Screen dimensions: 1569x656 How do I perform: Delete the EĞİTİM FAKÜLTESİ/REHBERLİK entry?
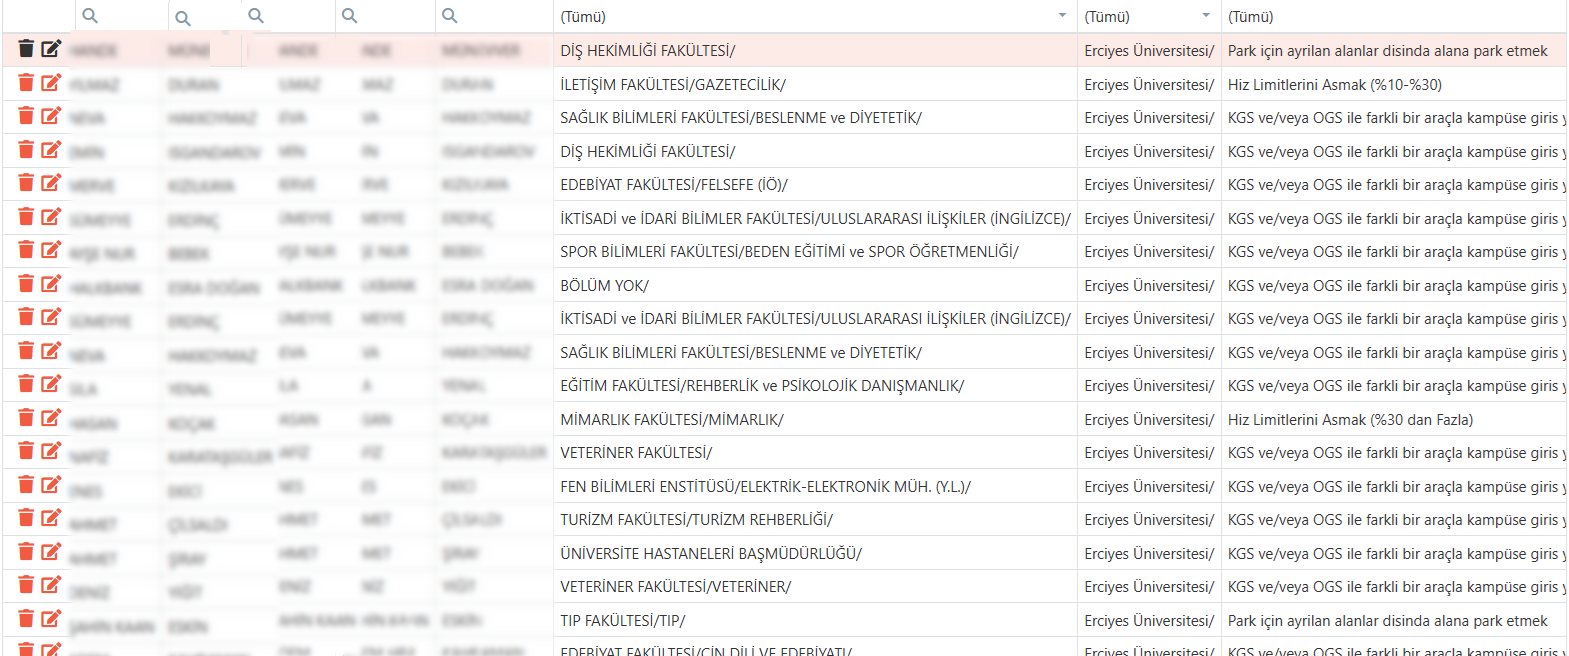[x=26, y=384]
